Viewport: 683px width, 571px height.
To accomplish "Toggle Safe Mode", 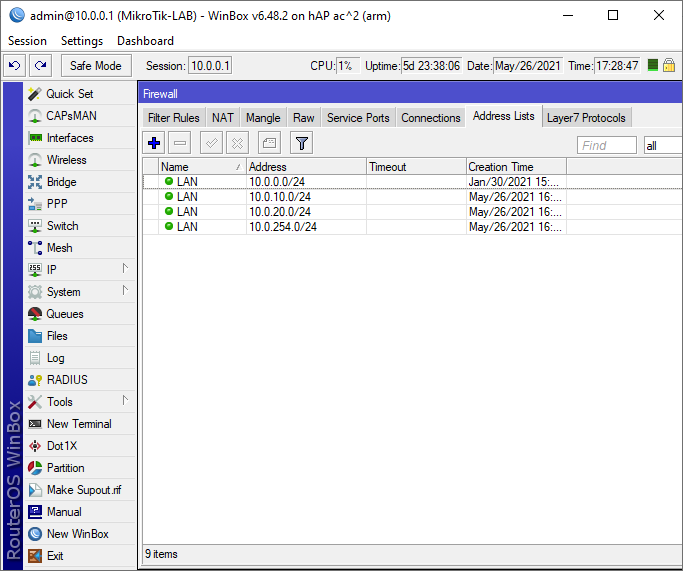I will click(96, 66).
